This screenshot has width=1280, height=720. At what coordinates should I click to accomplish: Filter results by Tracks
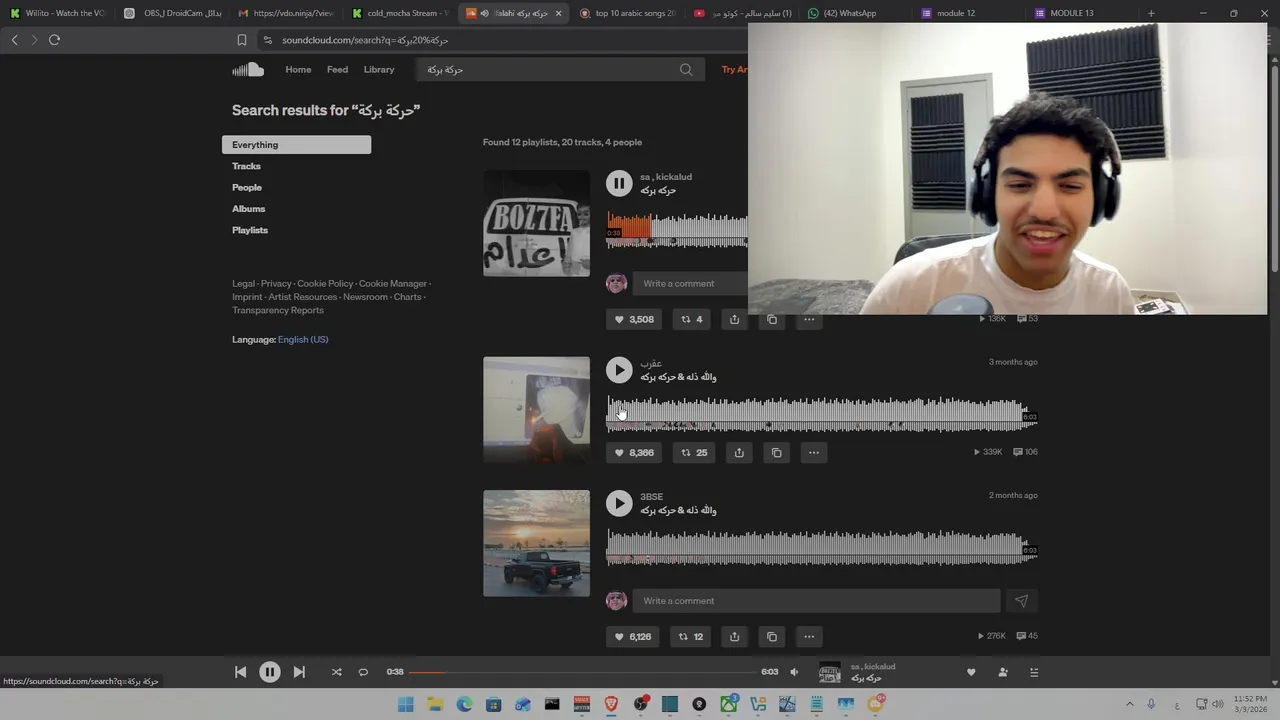246,166
